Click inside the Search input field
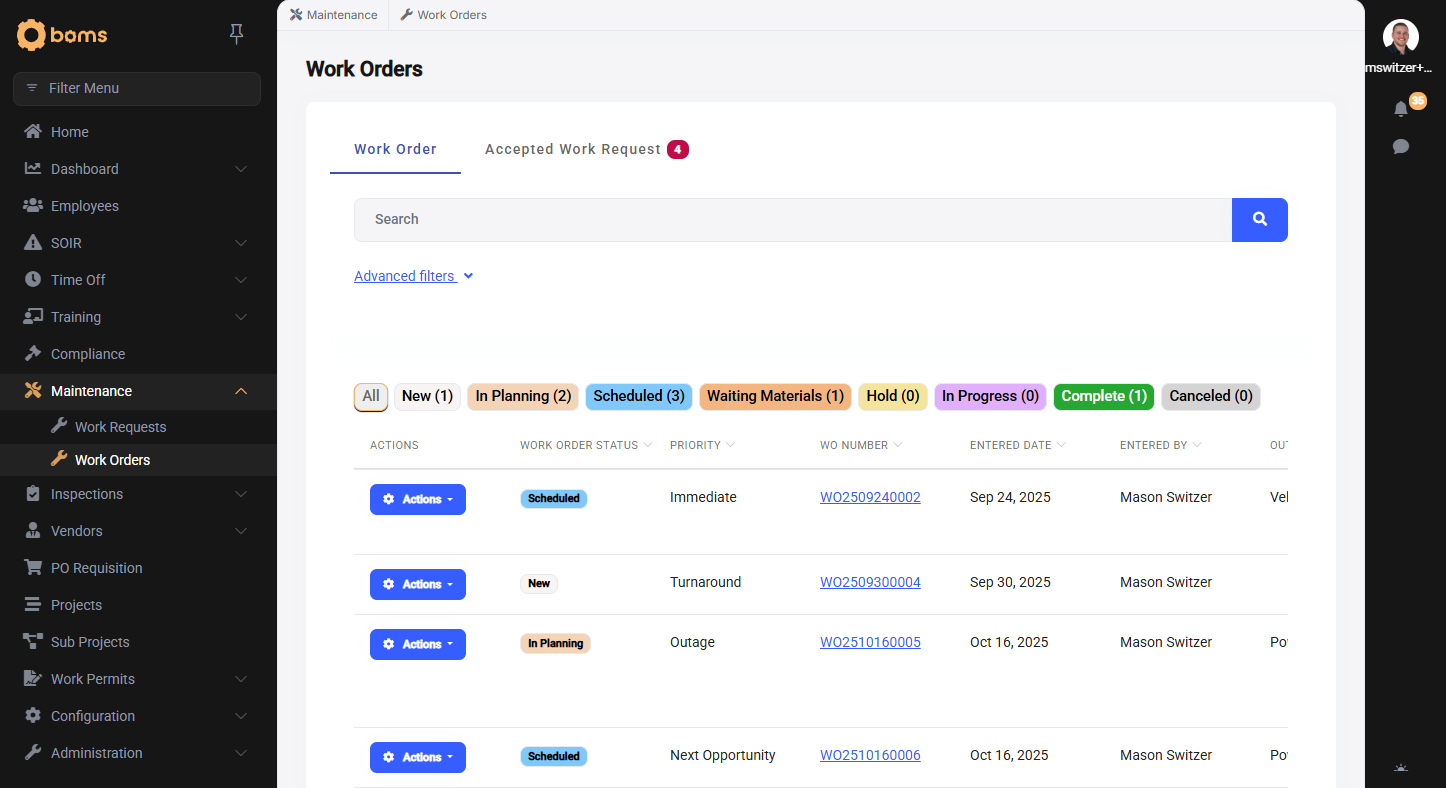Screen dimensions: 1446x788 (700, 219)
